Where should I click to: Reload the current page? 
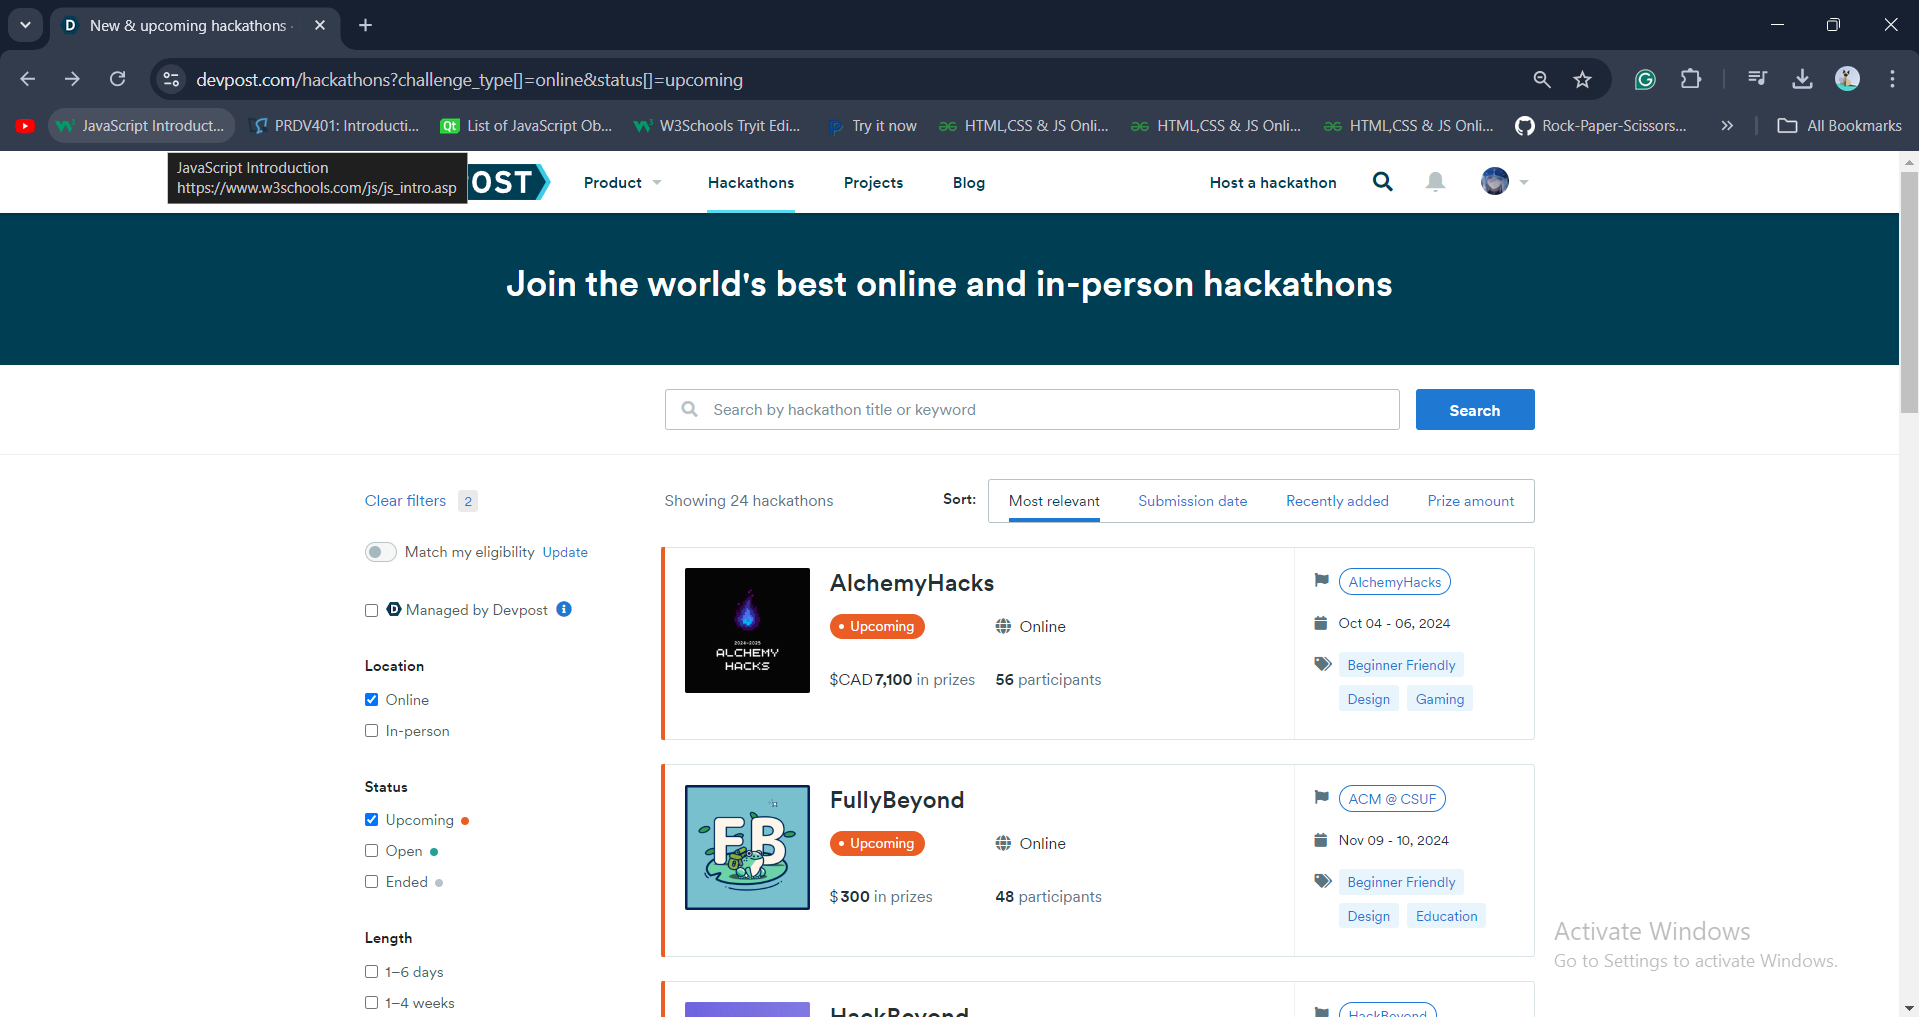point(117,79)
